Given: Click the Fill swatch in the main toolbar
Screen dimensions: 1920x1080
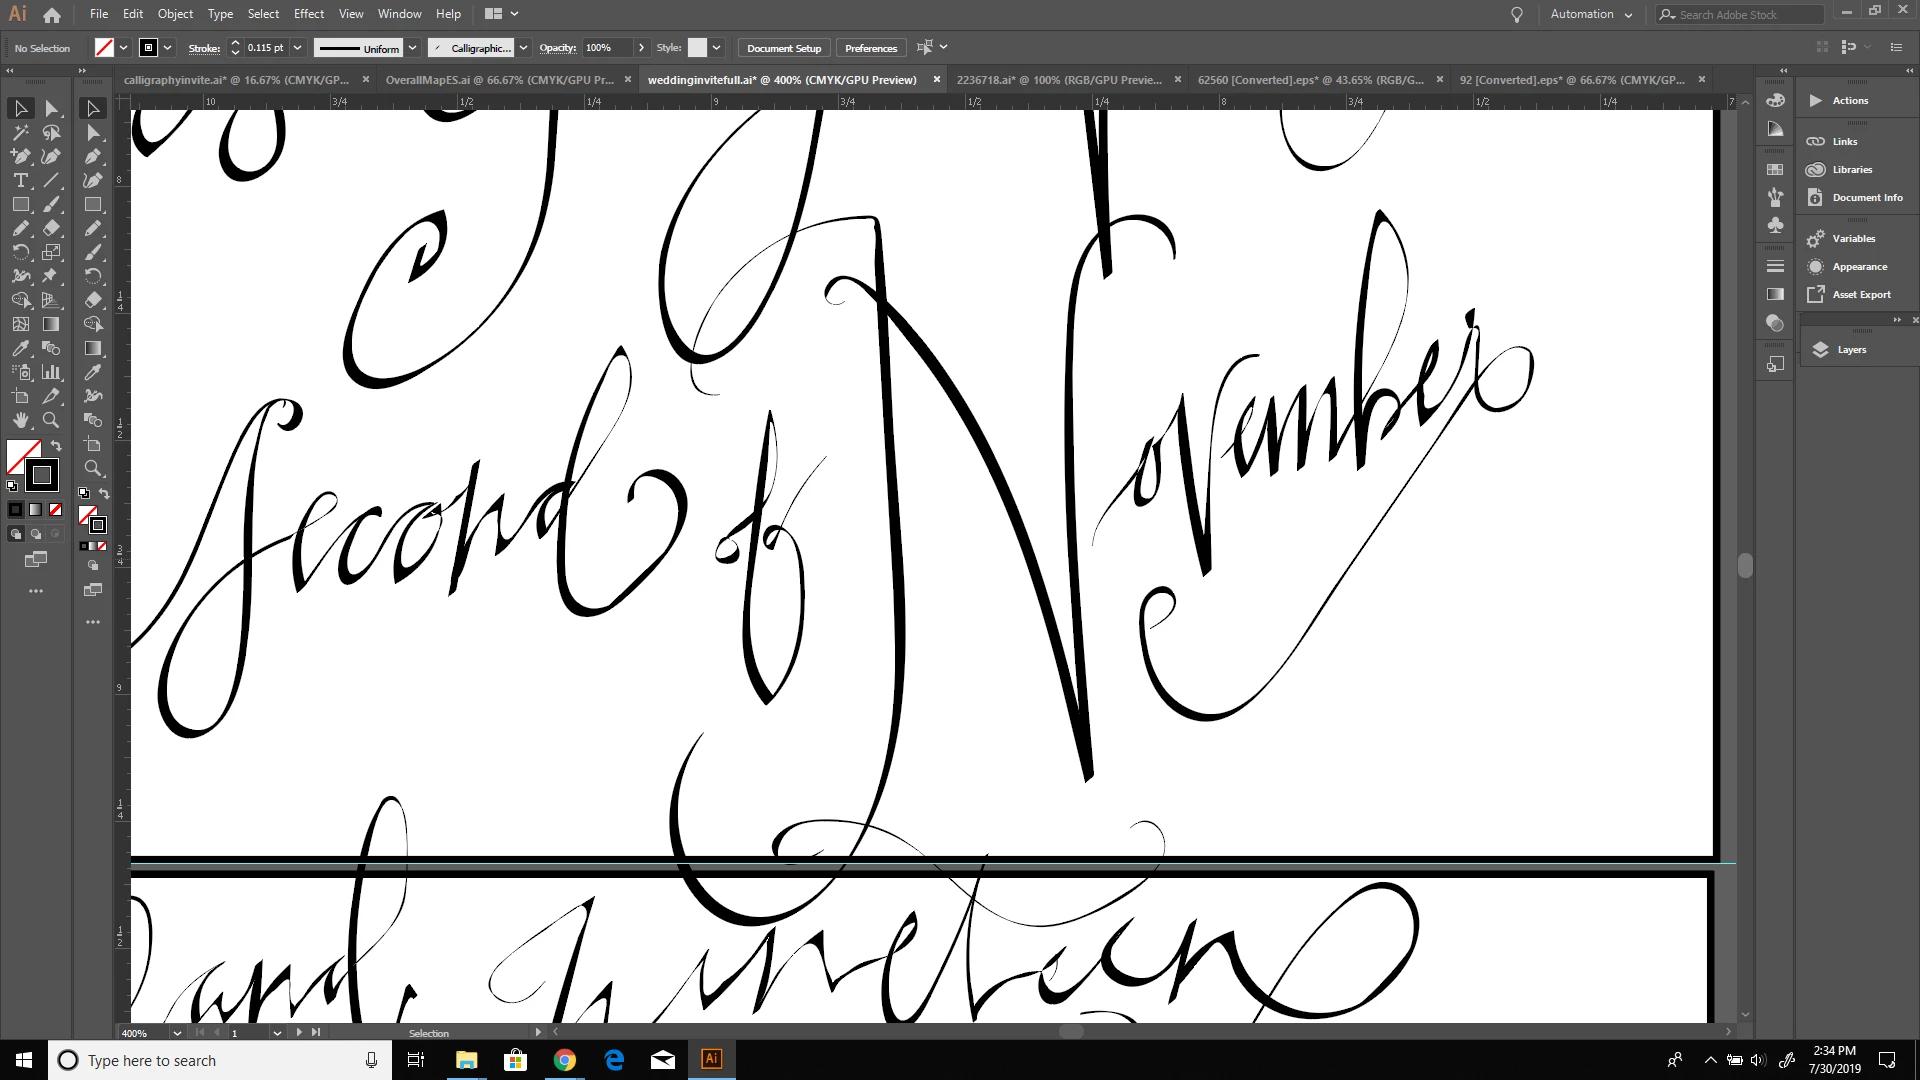Looking at the screenshot, I should (x=23, y=456).
